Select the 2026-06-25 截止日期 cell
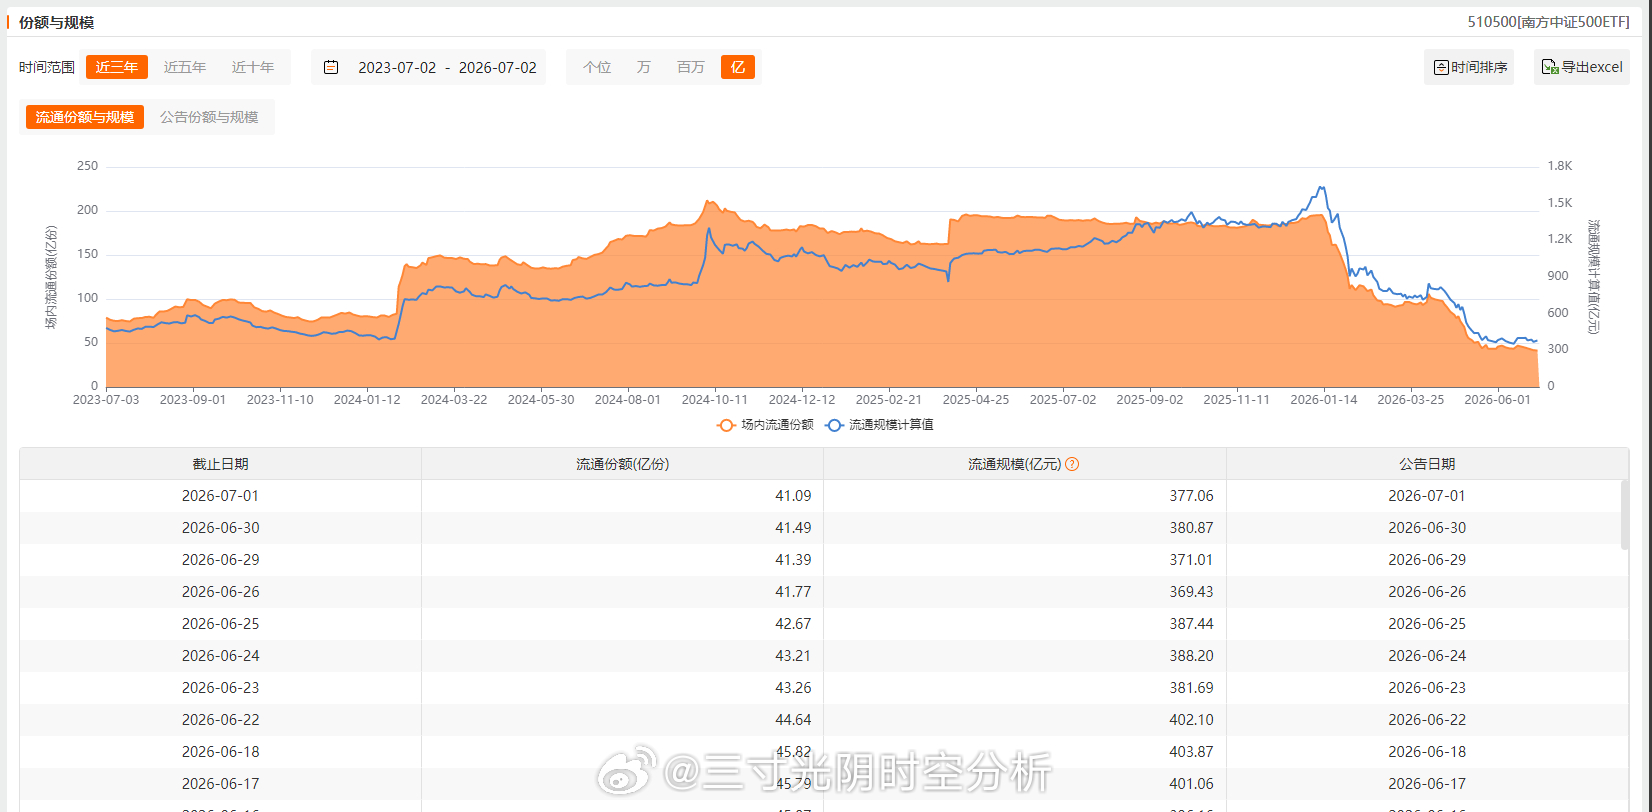The height and width of the screenshot is (812, 1652). (220, 624)
